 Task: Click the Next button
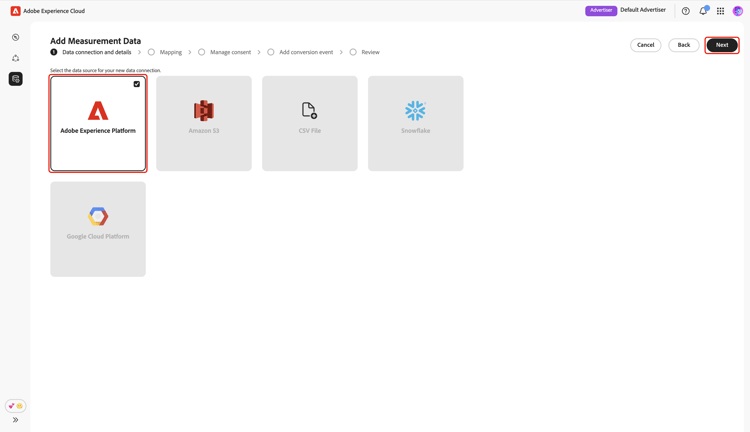click(x=722, y=45)
